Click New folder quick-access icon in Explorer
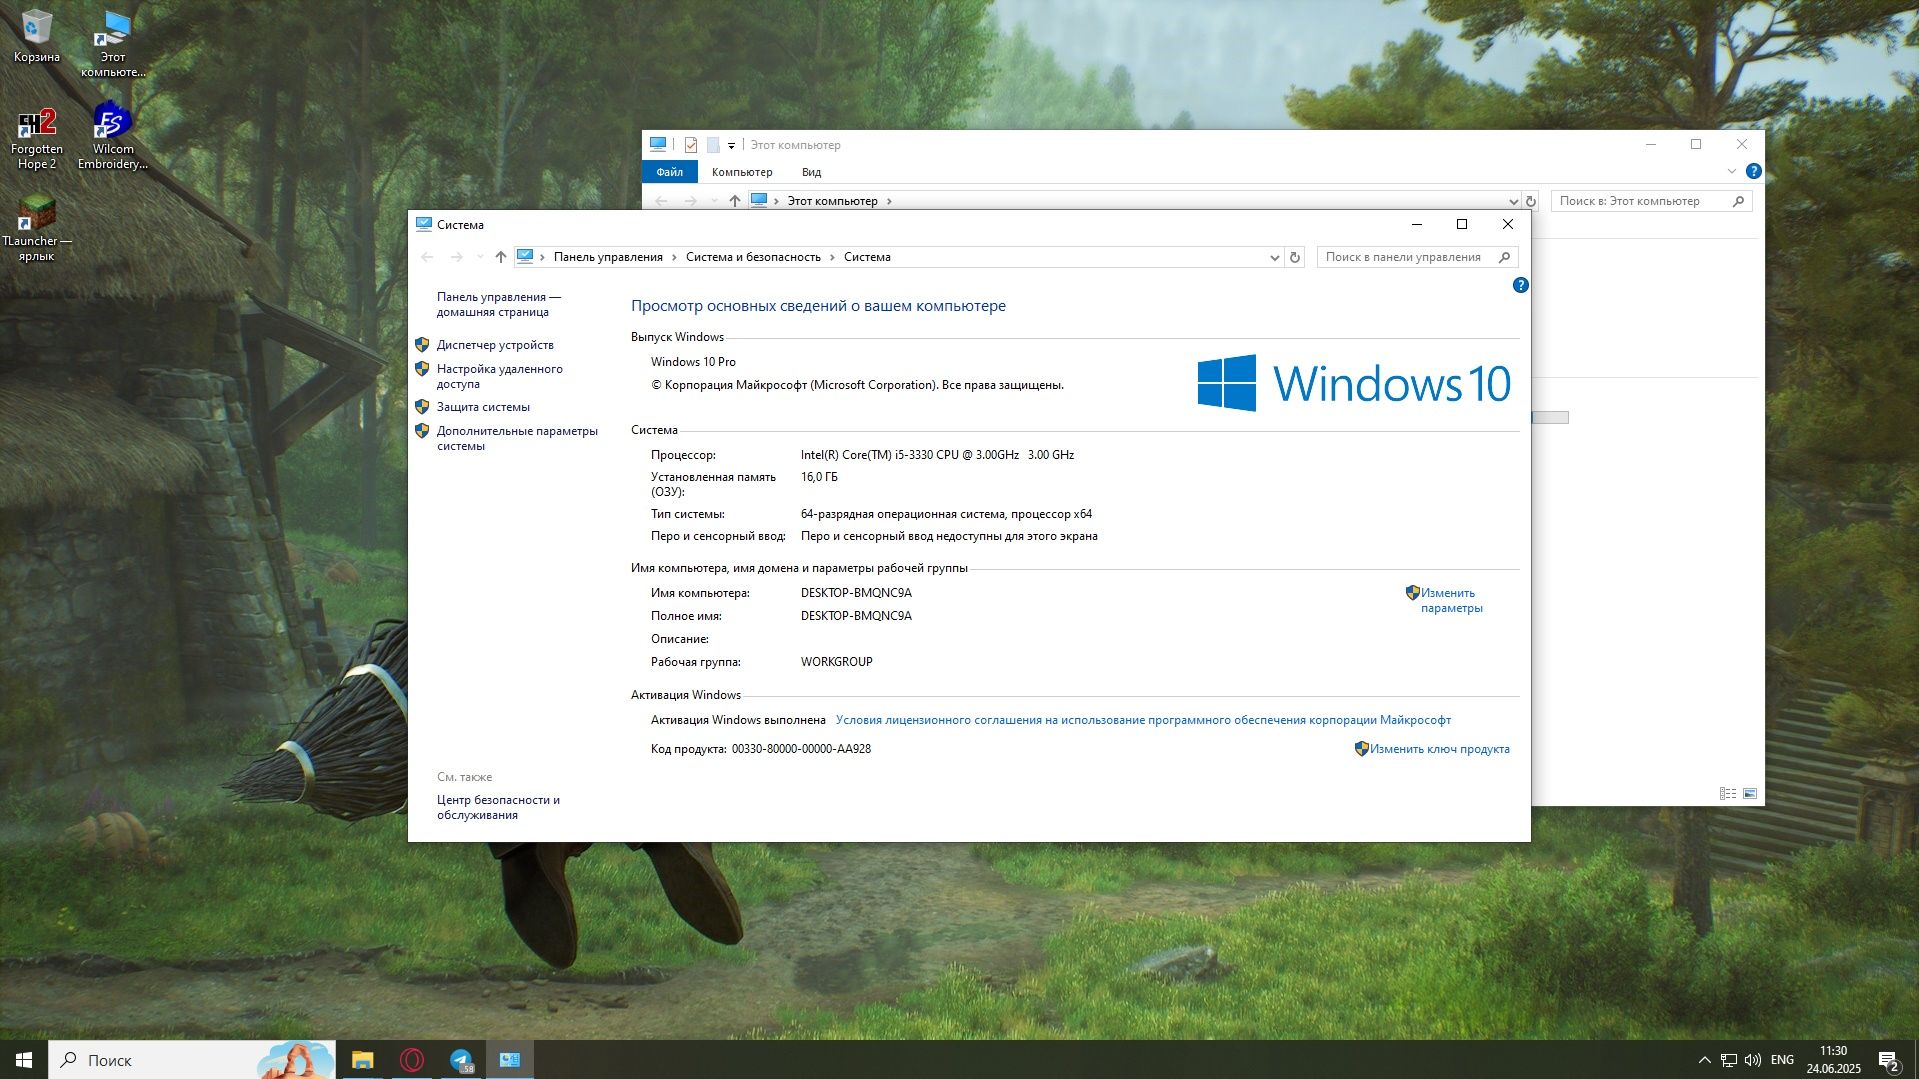 (713, 145)
